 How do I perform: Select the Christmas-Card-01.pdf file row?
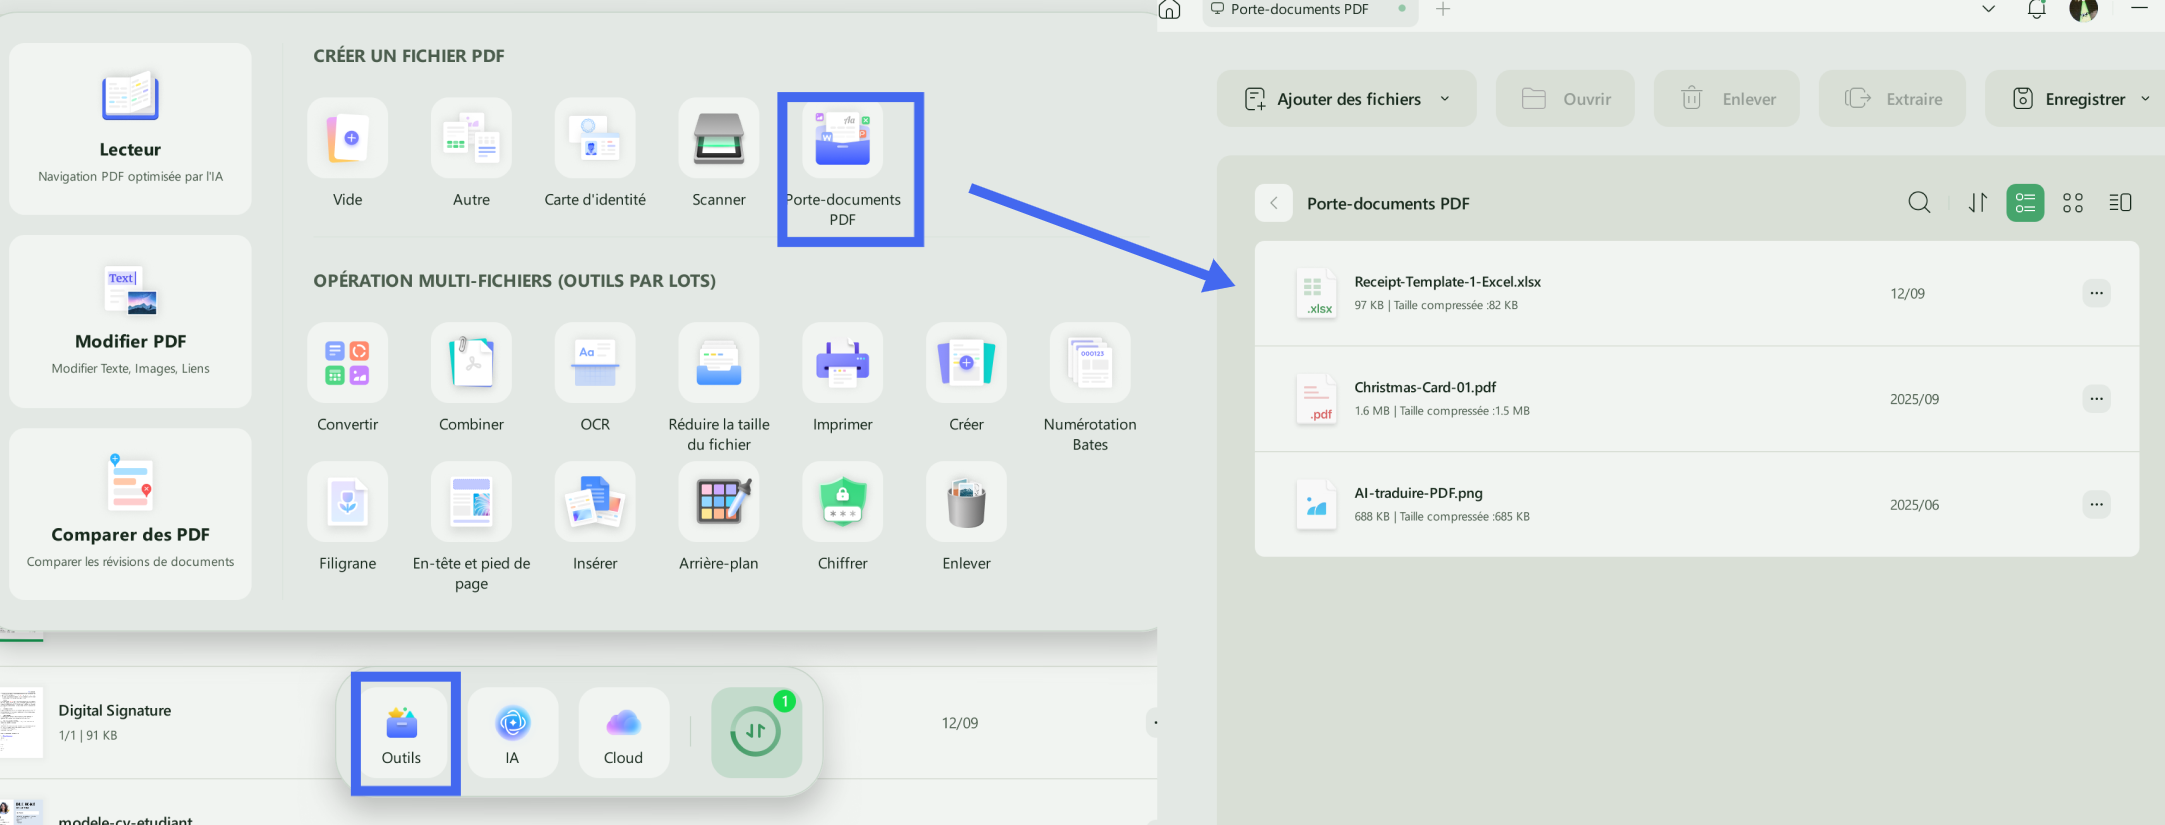click(x=1697, y=399)
